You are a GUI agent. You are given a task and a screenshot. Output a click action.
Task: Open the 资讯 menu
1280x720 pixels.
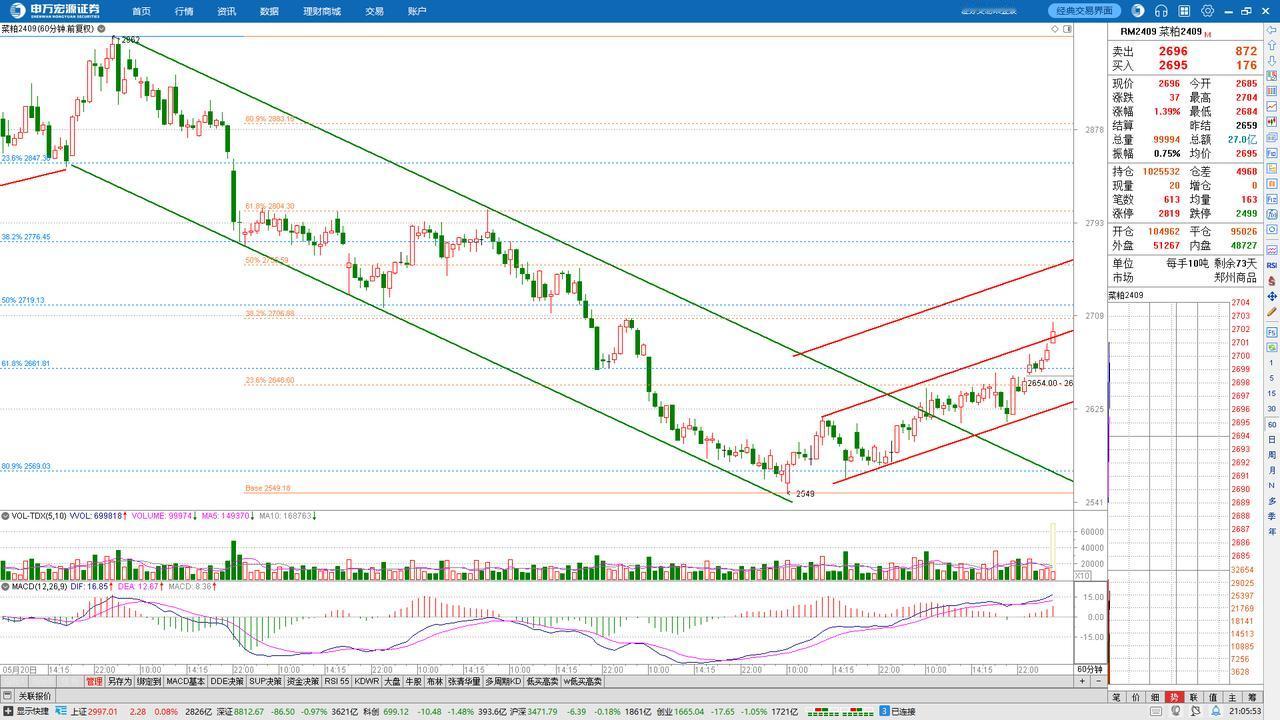(x=226, y=11)
